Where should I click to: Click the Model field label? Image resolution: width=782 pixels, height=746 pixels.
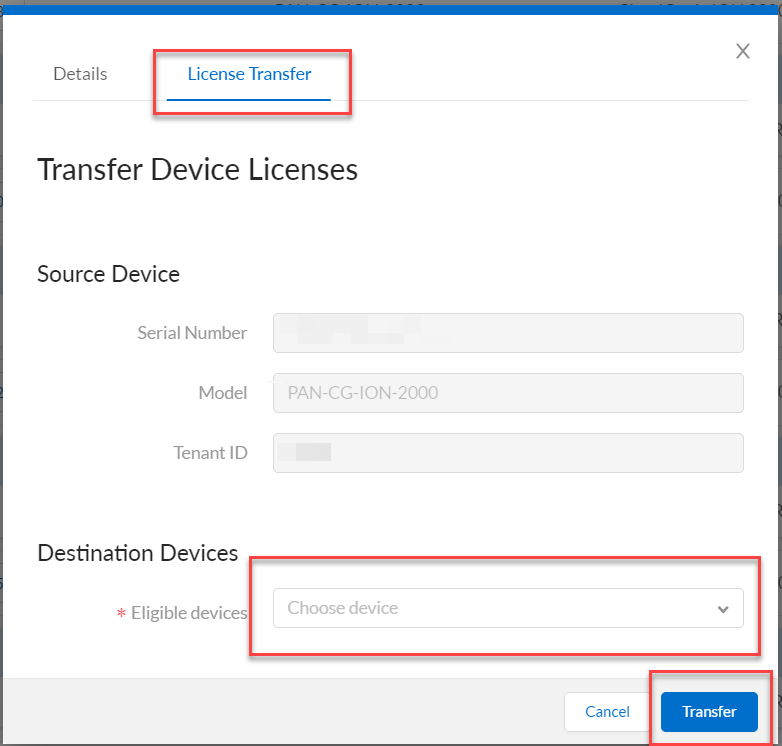222,393
